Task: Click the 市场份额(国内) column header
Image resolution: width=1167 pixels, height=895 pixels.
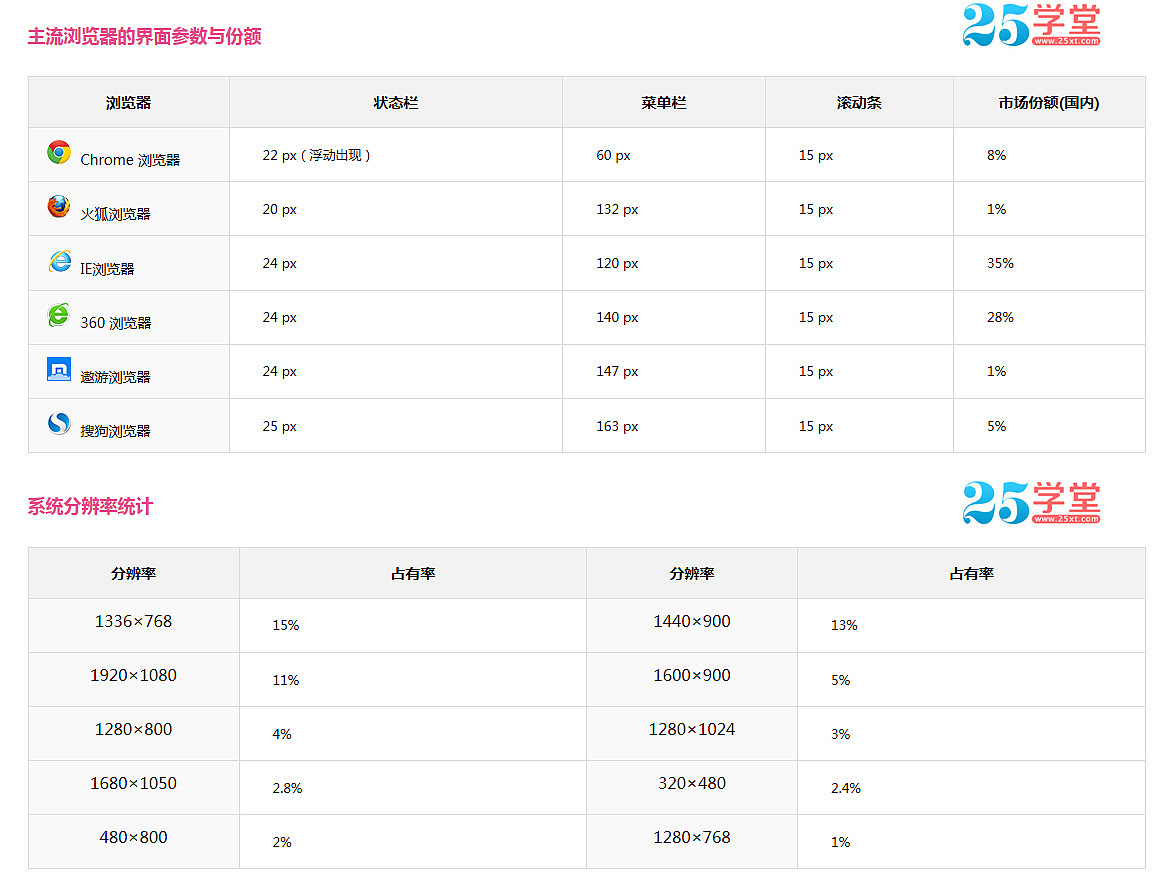Action: [x=1049, y=103]
